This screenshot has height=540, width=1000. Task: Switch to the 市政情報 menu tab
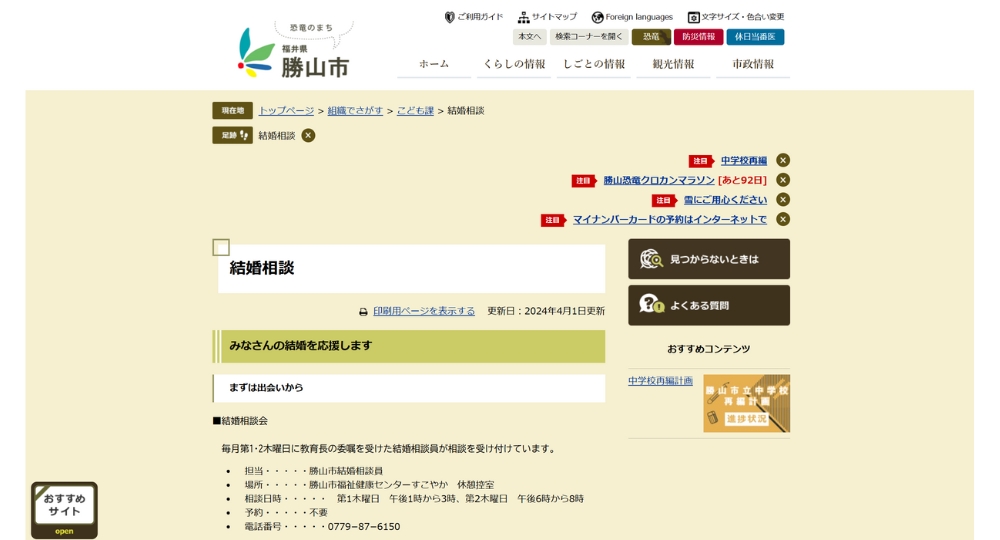(753, 64)
